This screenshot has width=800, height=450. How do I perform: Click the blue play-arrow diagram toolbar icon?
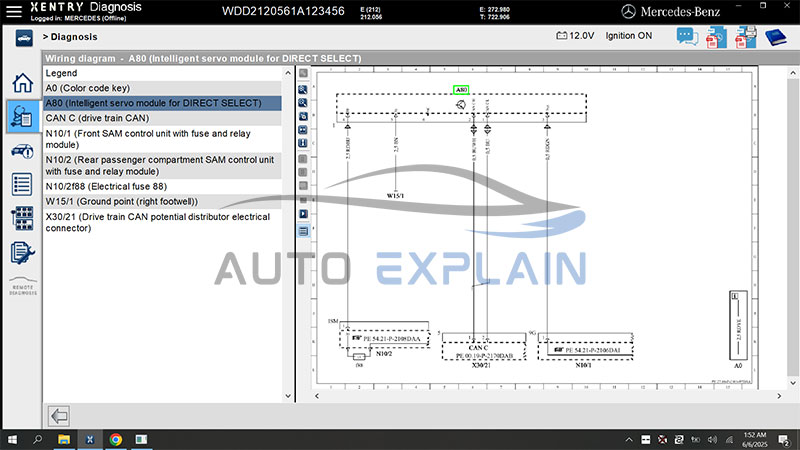[x=303, y=214]
